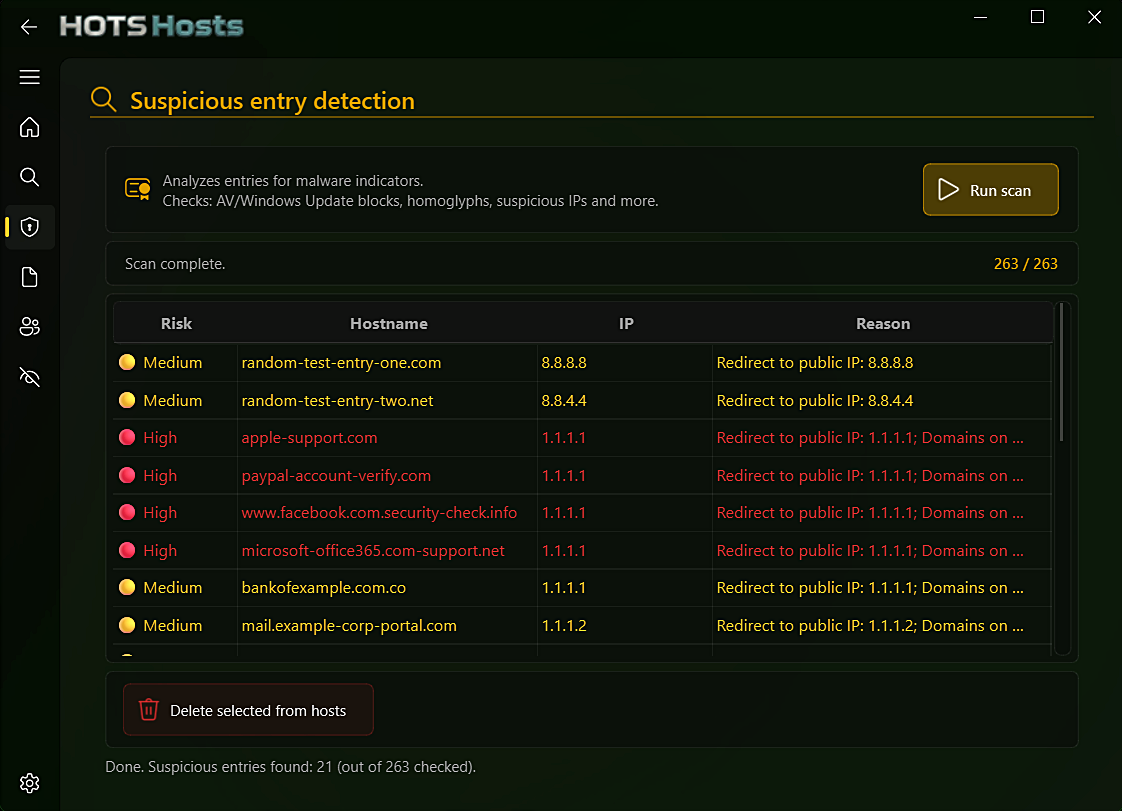Select hostname paypal-account-verify.com
This screenshot has width=1122, height=811.
(x=336, y=475)
